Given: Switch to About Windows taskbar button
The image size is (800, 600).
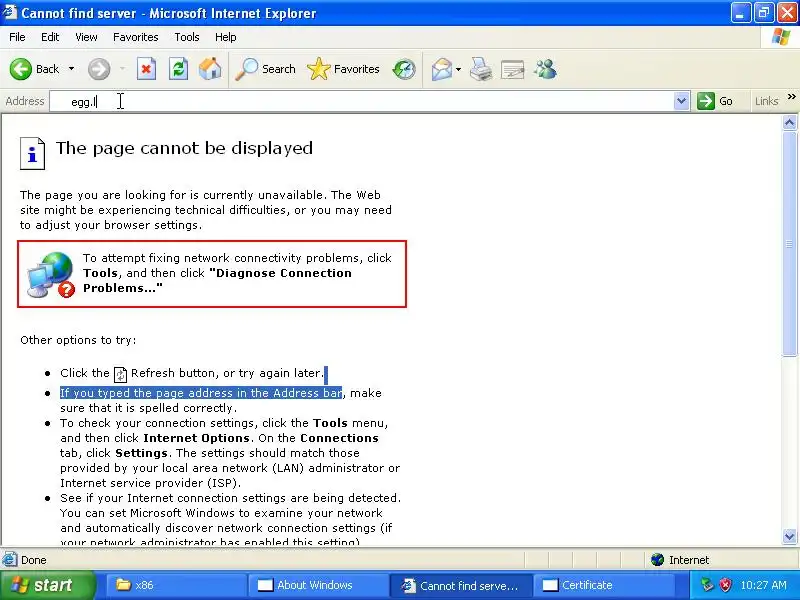Looking at the screenshot, I should tap(318, 585).
